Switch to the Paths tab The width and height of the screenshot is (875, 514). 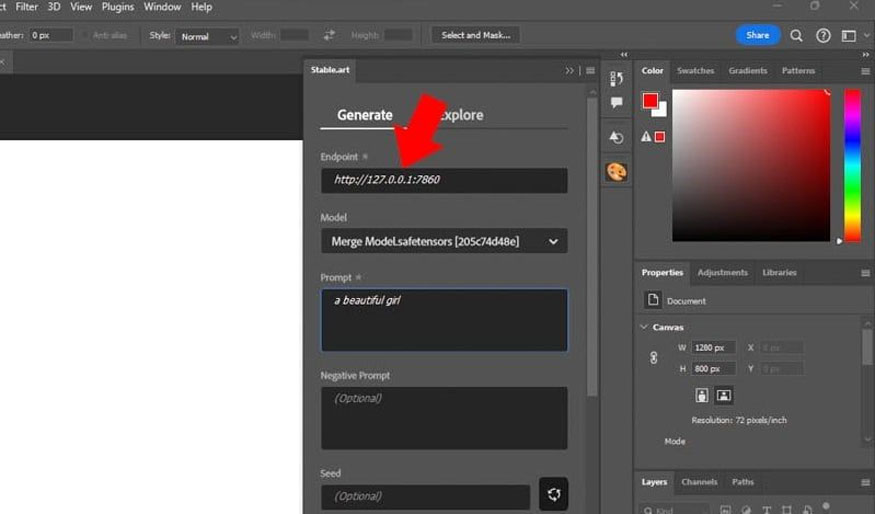[743, 482]
